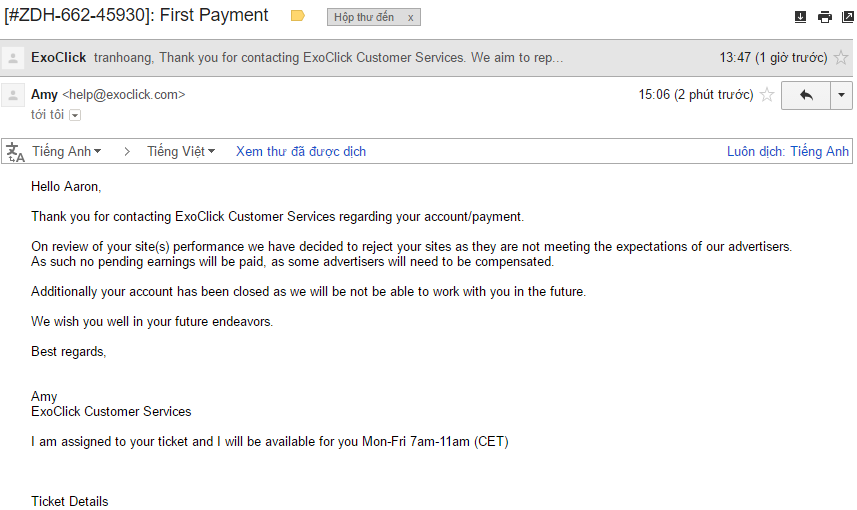Open source language 'Tiếng Anh' dropdown
Viewport: 857px width, 510px height.
(x=67, y=152)
